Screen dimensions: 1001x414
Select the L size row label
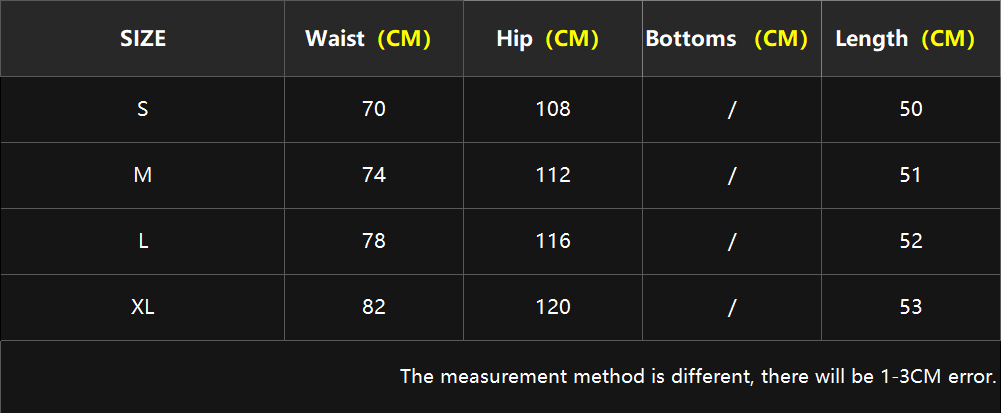[142, 241]
